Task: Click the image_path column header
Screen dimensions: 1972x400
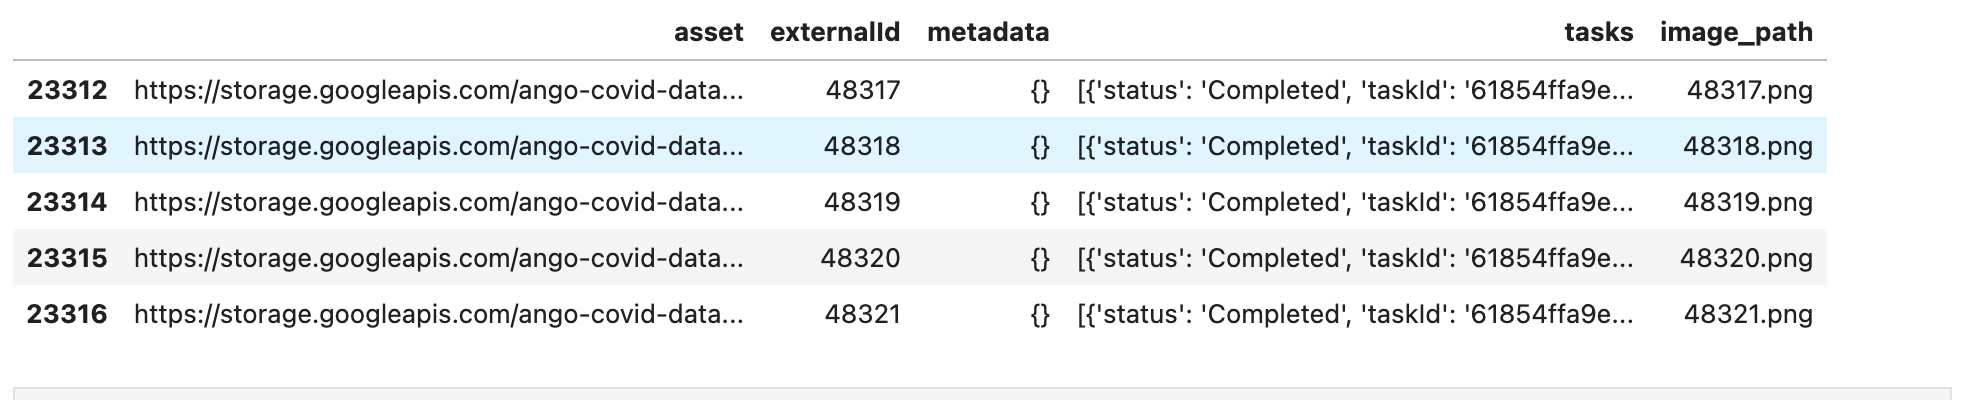Action: 1736,33
